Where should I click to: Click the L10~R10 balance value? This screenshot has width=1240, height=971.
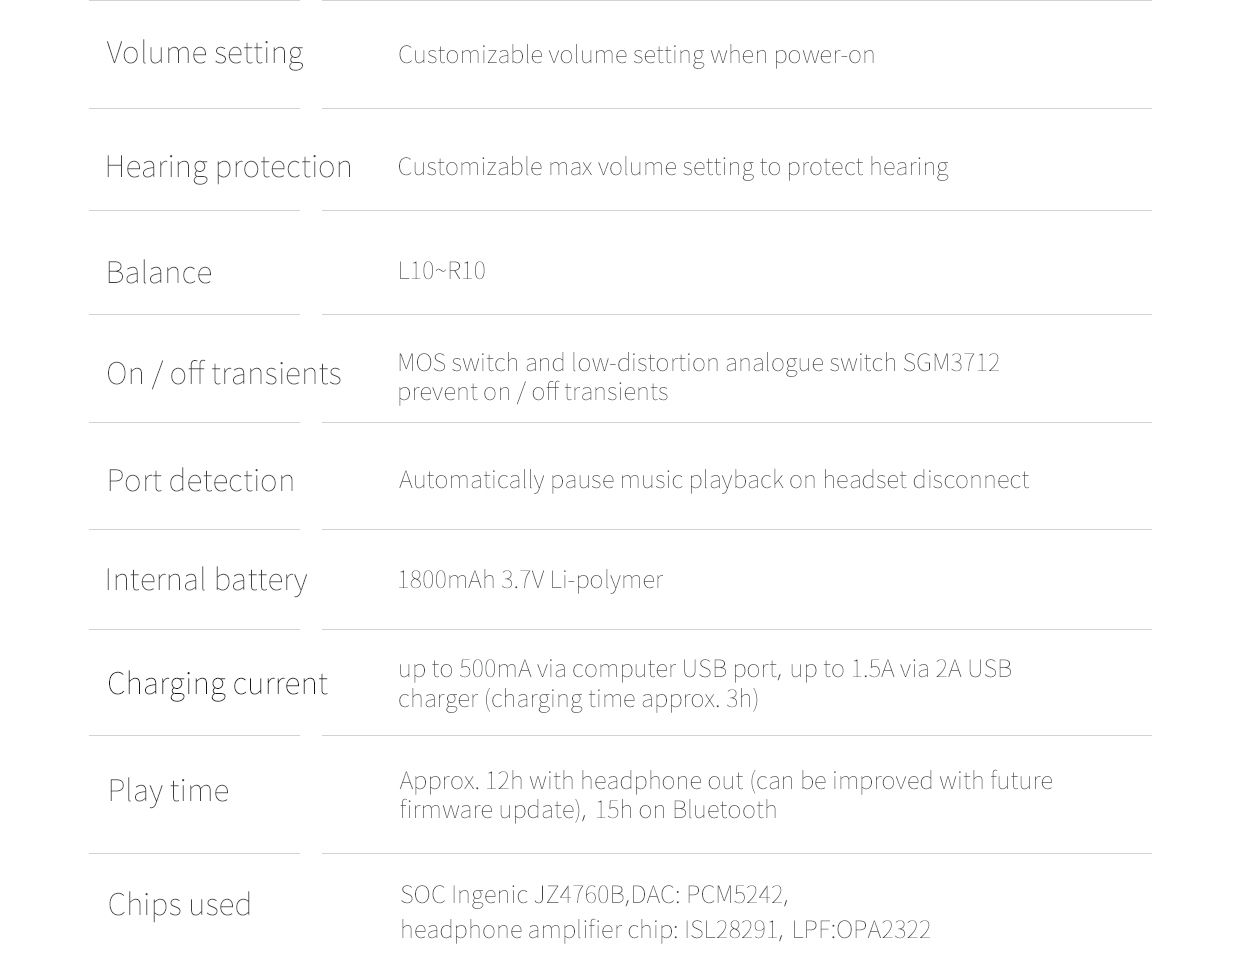441,270
